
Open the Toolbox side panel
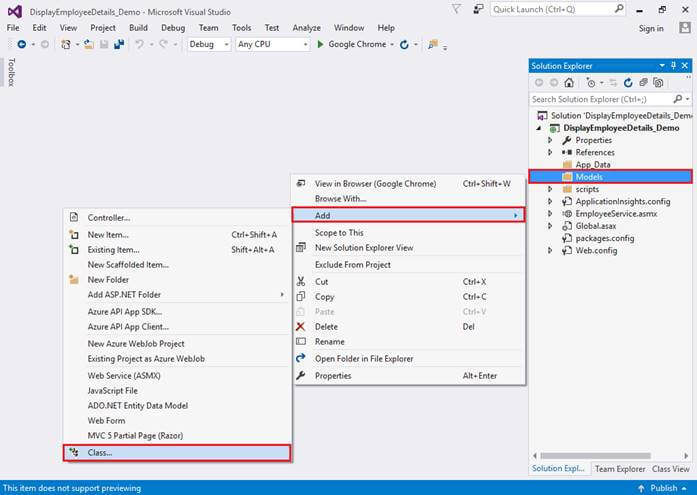pos(12,72)
